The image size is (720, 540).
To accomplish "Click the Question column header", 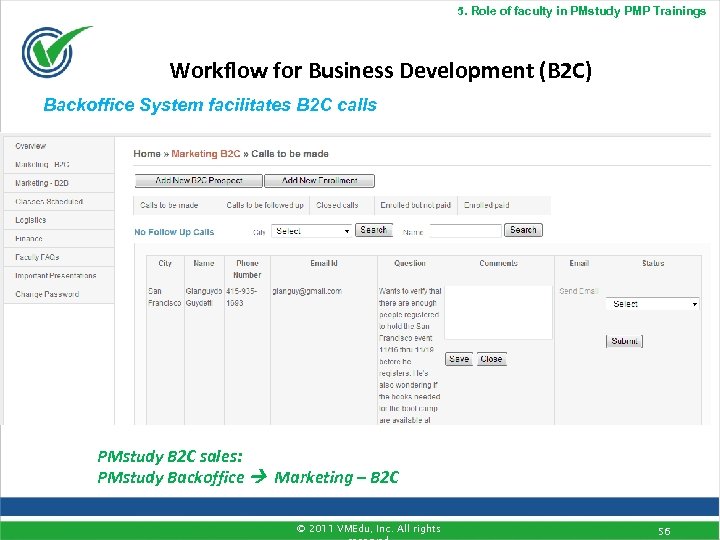I will [x=410, y=264].
